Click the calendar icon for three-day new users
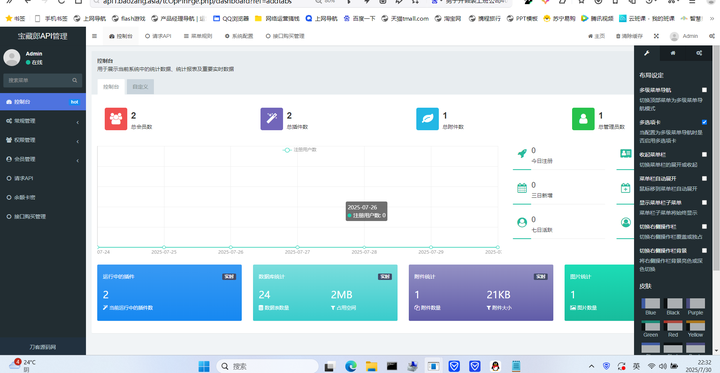 click(x=522, y=188)
